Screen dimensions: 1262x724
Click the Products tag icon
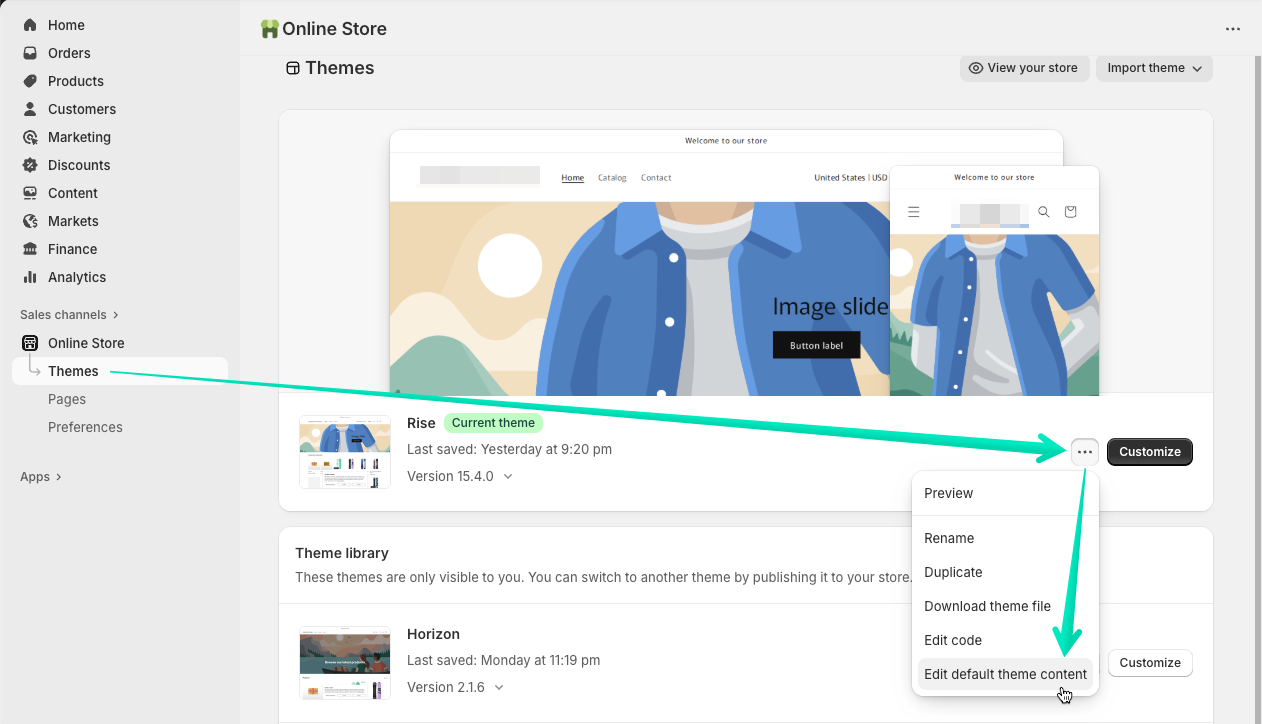(30, 81)
